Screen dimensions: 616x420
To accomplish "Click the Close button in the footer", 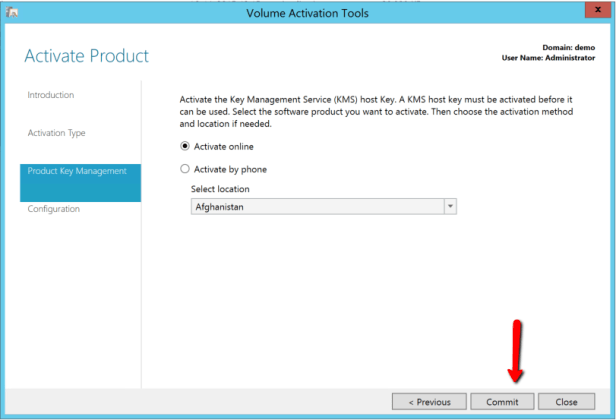I will [566, 401].
